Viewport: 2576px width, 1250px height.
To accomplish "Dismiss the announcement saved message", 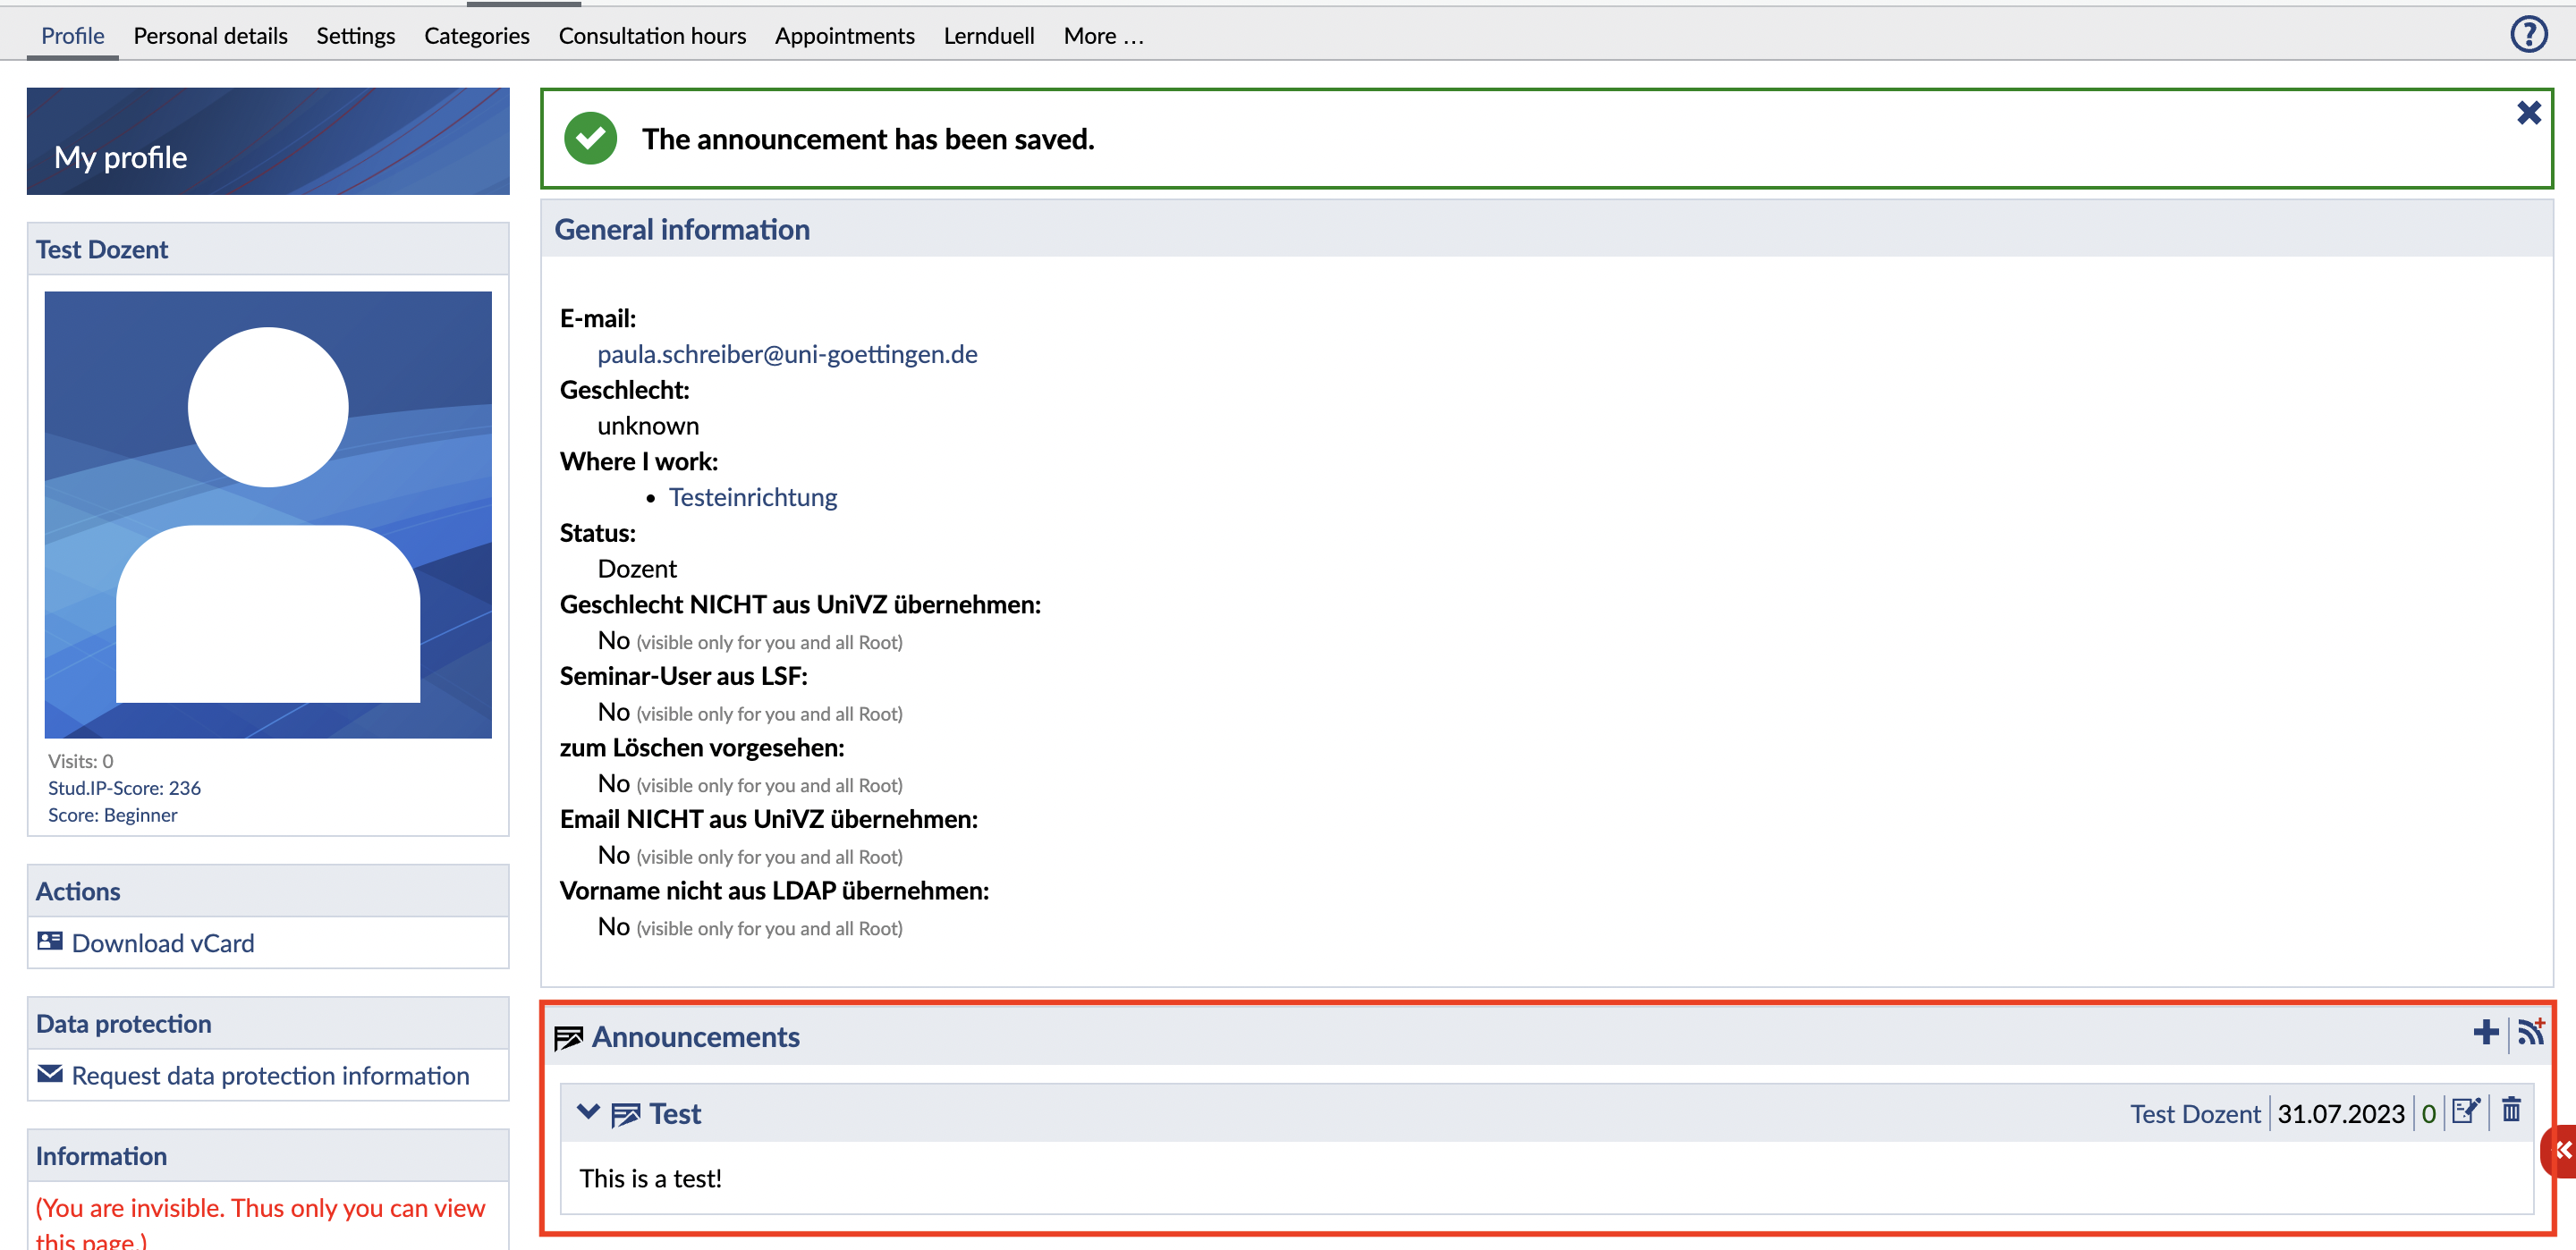I will (2529, 113).
